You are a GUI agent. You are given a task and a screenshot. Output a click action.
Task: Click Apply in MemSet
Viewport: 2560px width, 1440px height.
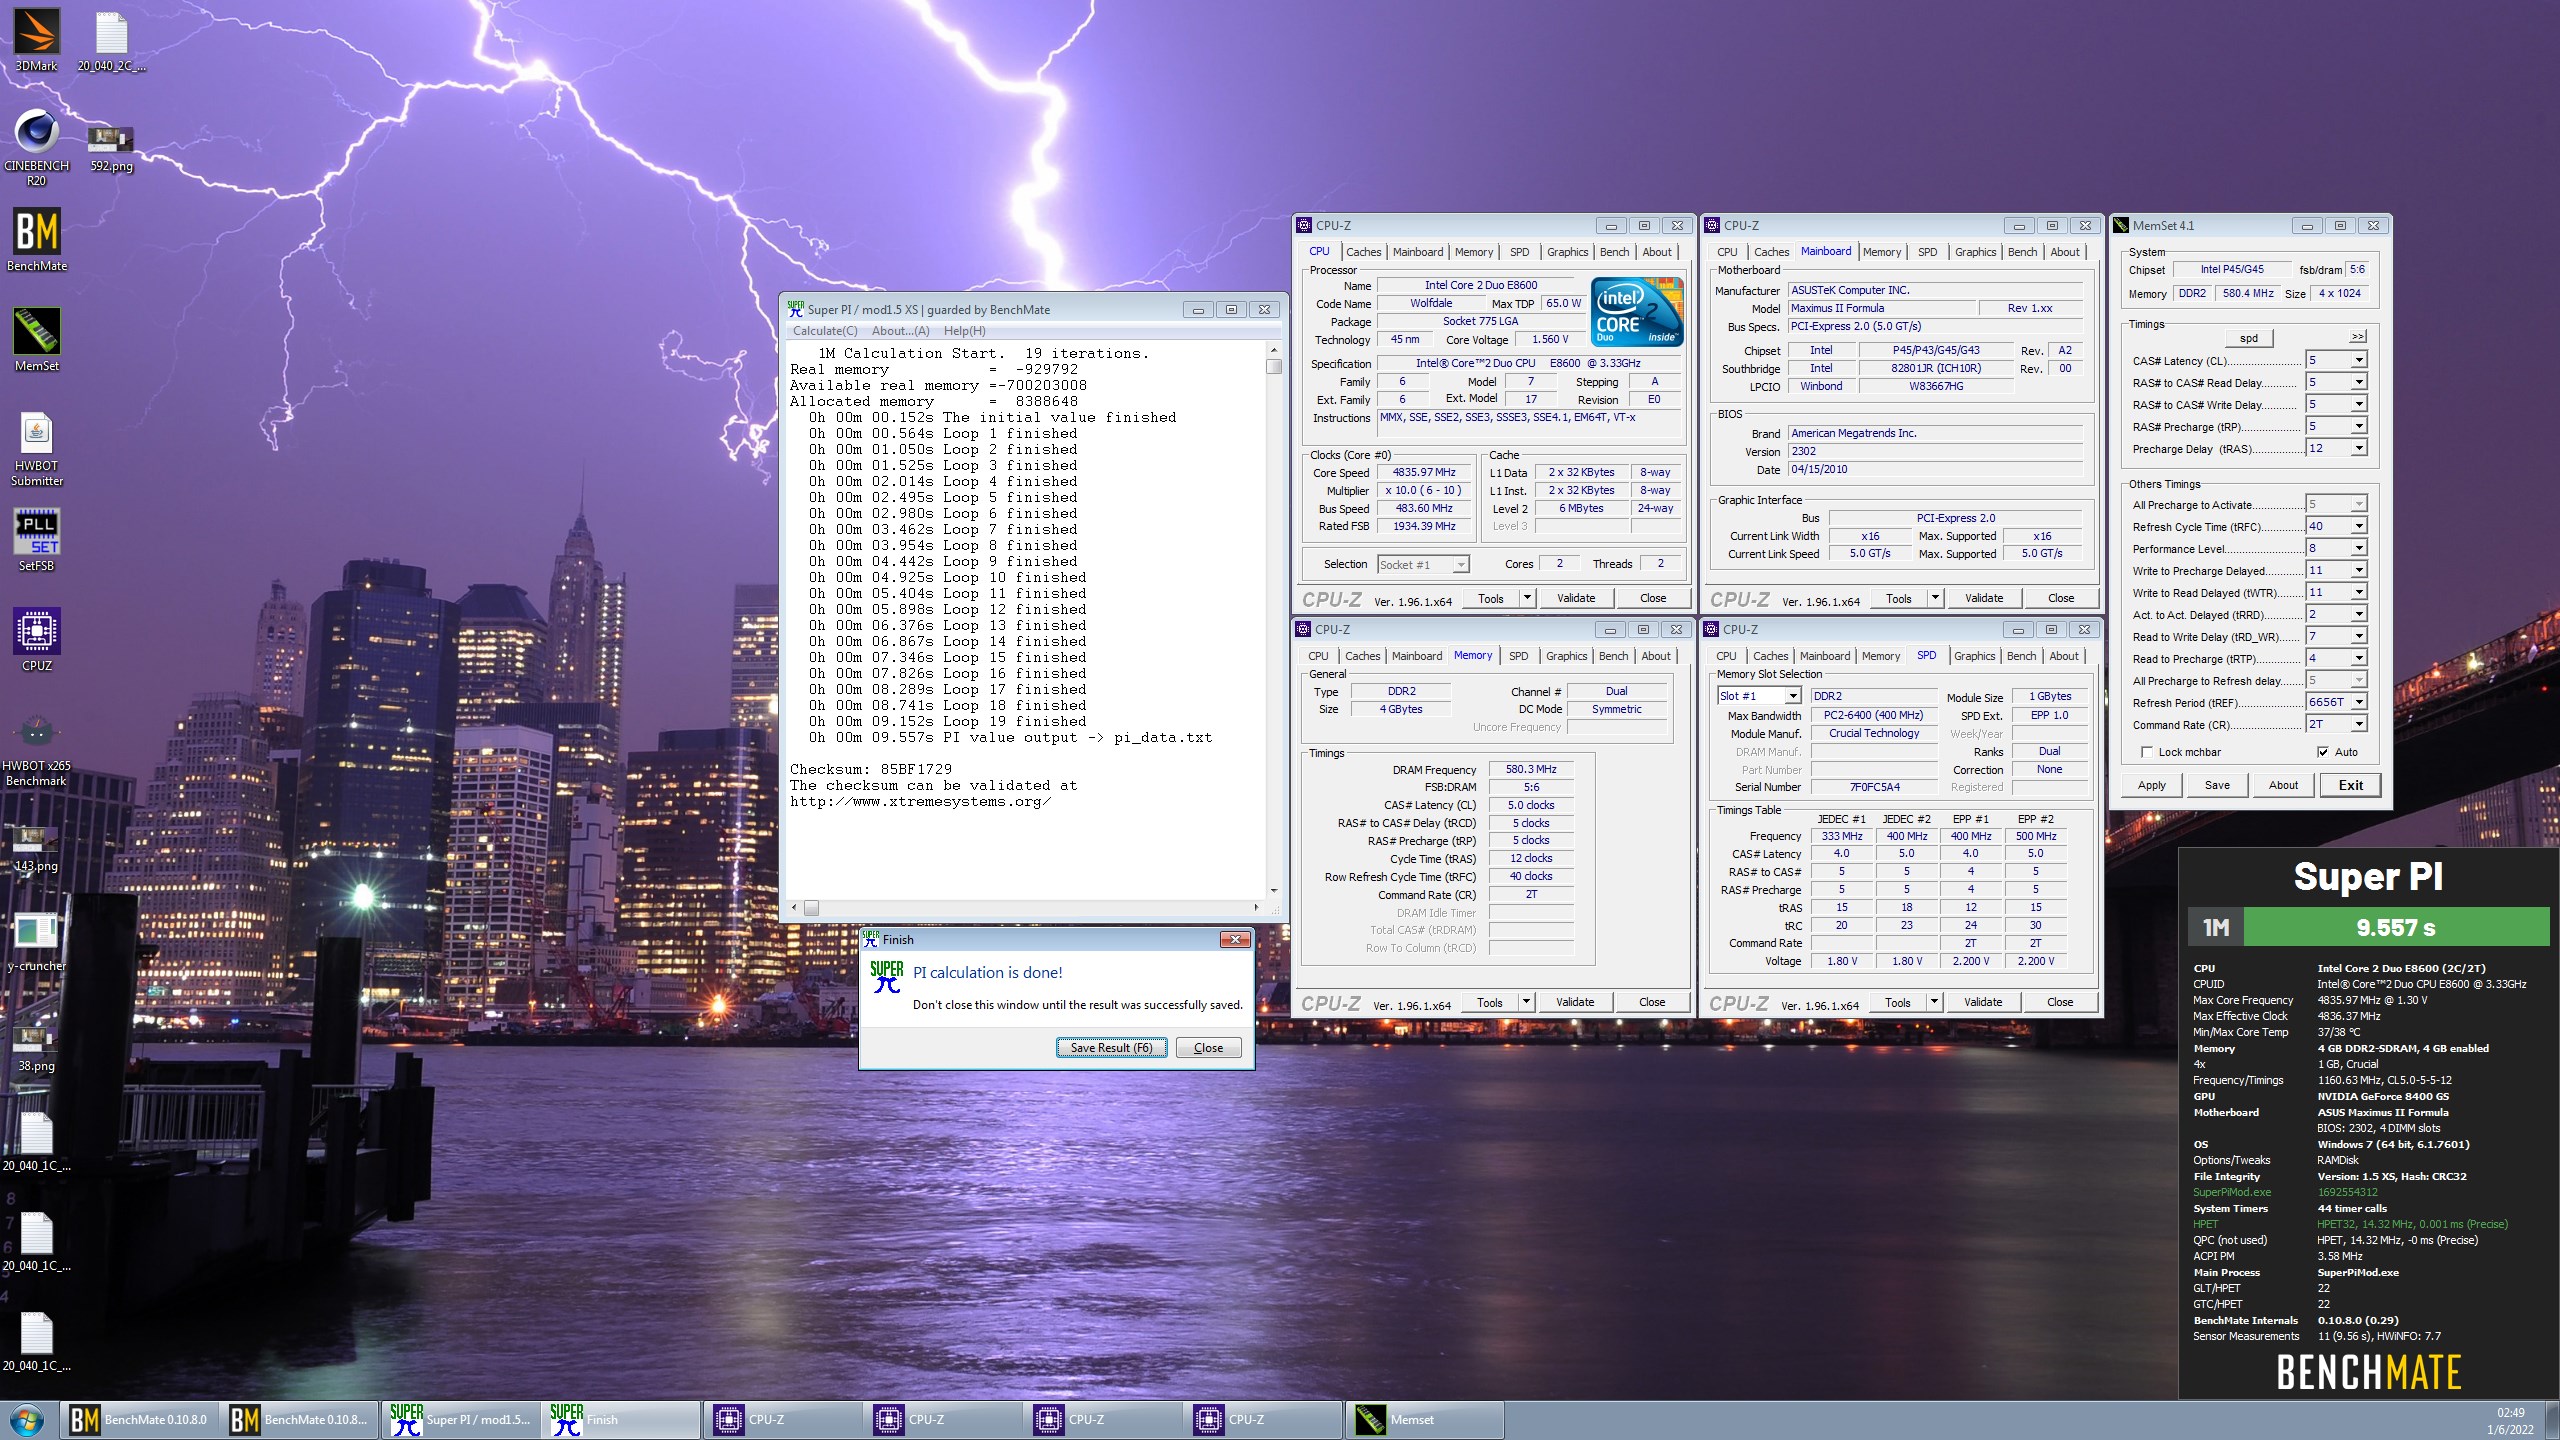click(2152, 785)
